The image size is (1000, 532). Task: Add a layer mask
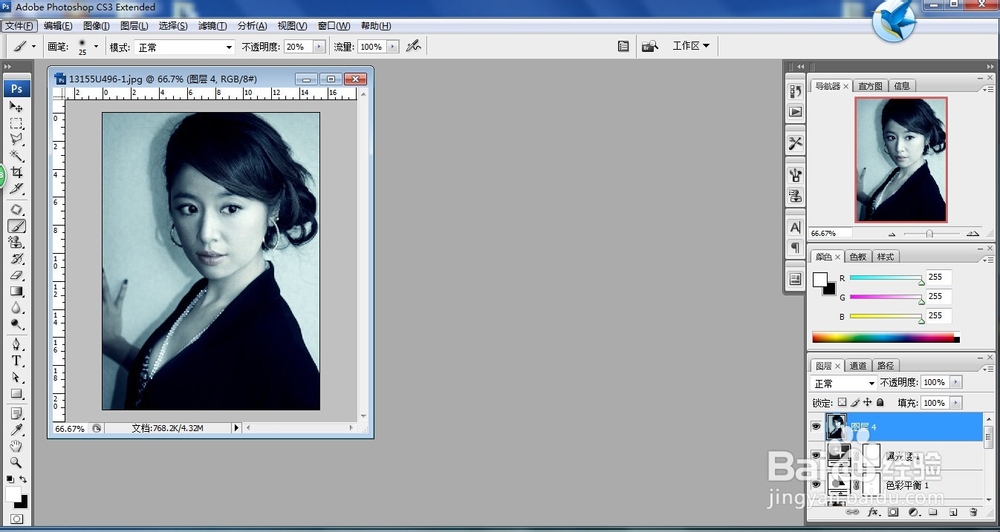coord(893,512)
